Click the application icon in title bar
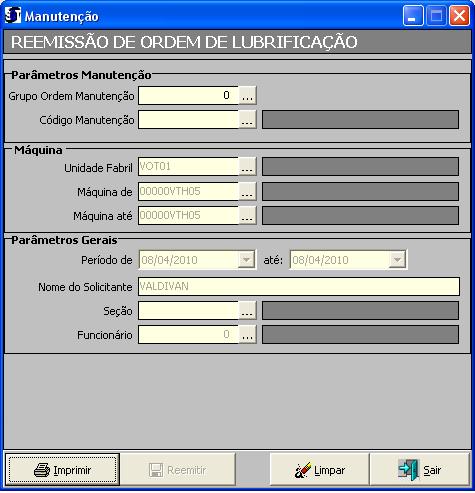Image resolution: width=475 pixels, height=493 pixels. tap(13, 15)
